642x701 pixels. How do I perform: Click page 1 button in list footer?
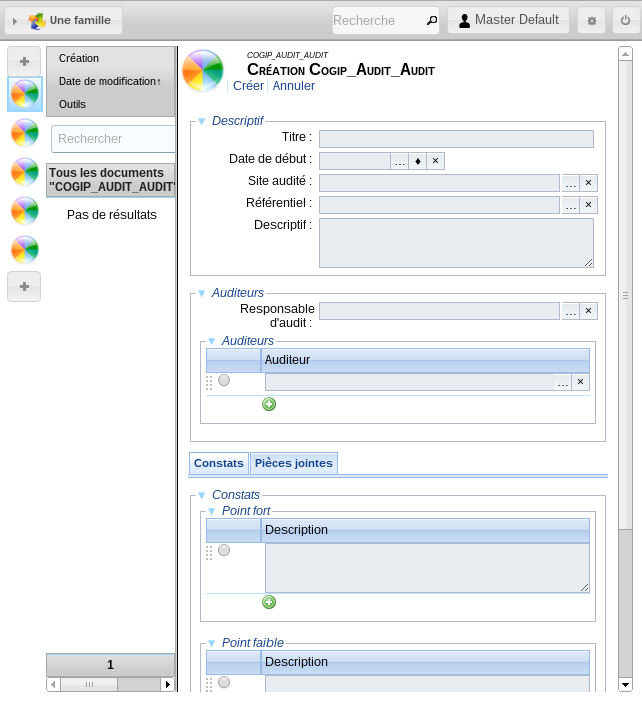pos(110,665)
